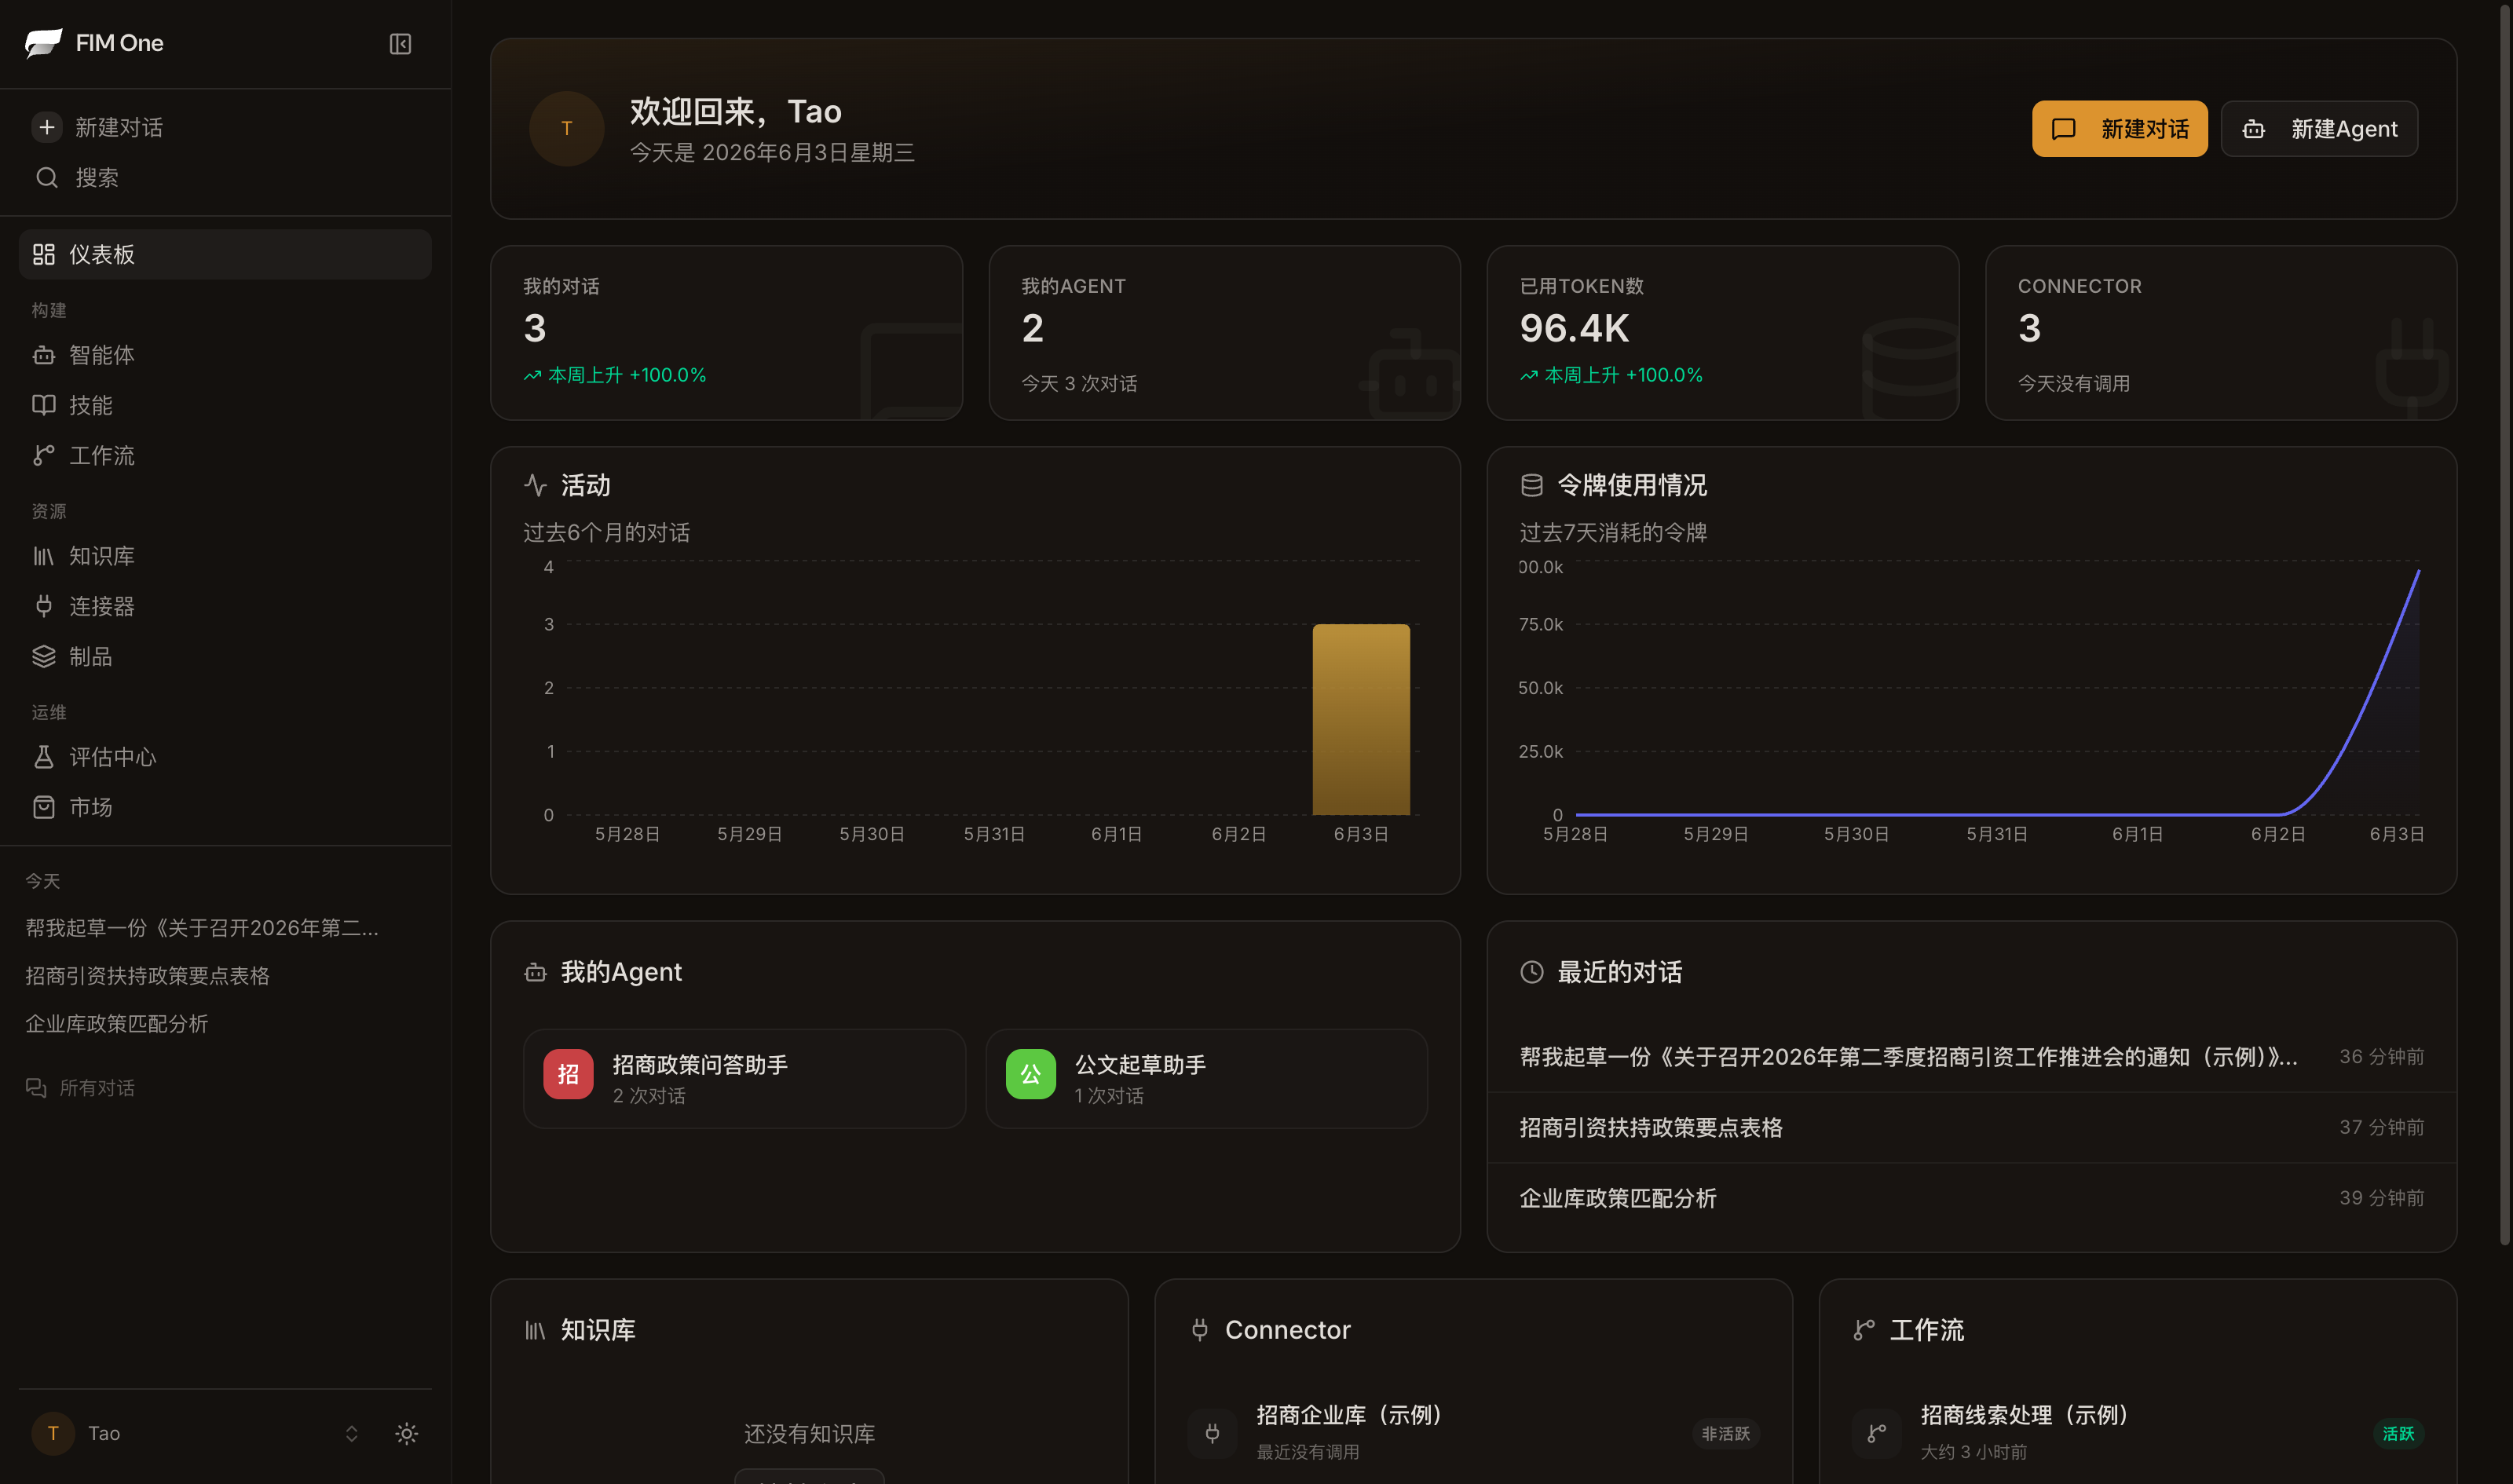Click the 制品 layers icon in sidebar
Image resolution: width=2513 pixels, height=1484 pixels.
point(43,656)
